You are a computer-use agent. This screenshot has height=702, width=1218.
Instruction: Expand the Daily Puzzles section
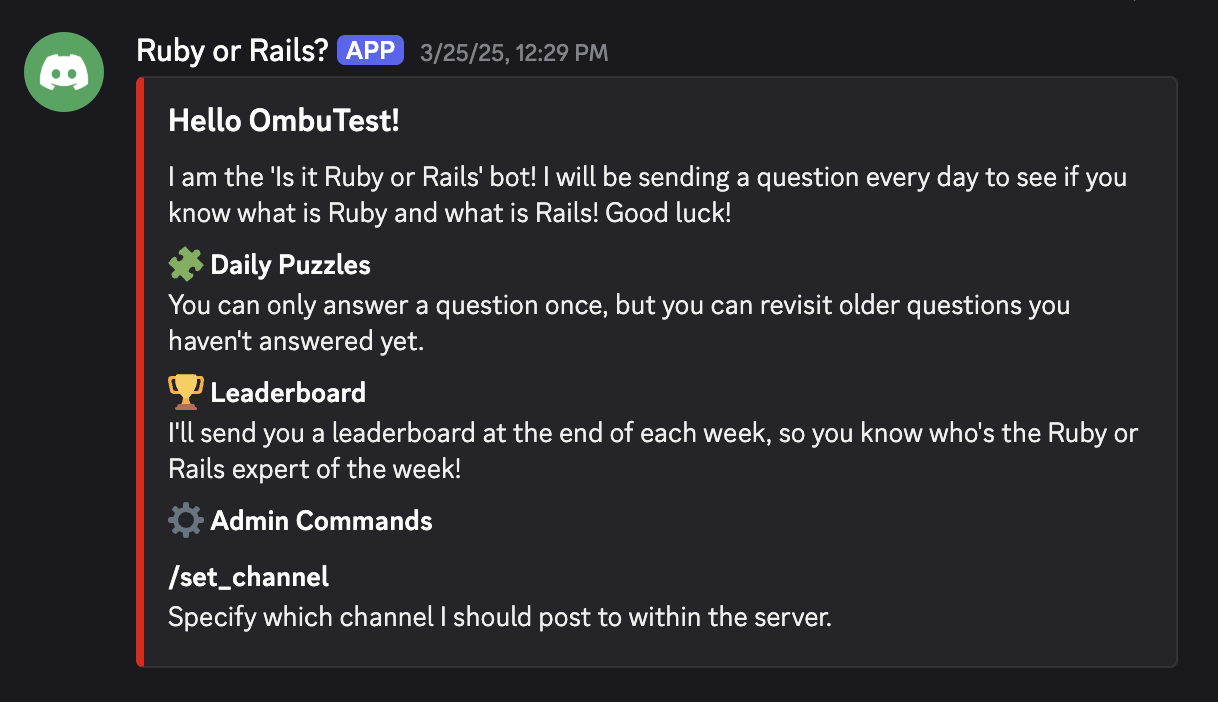coord(290,264)
